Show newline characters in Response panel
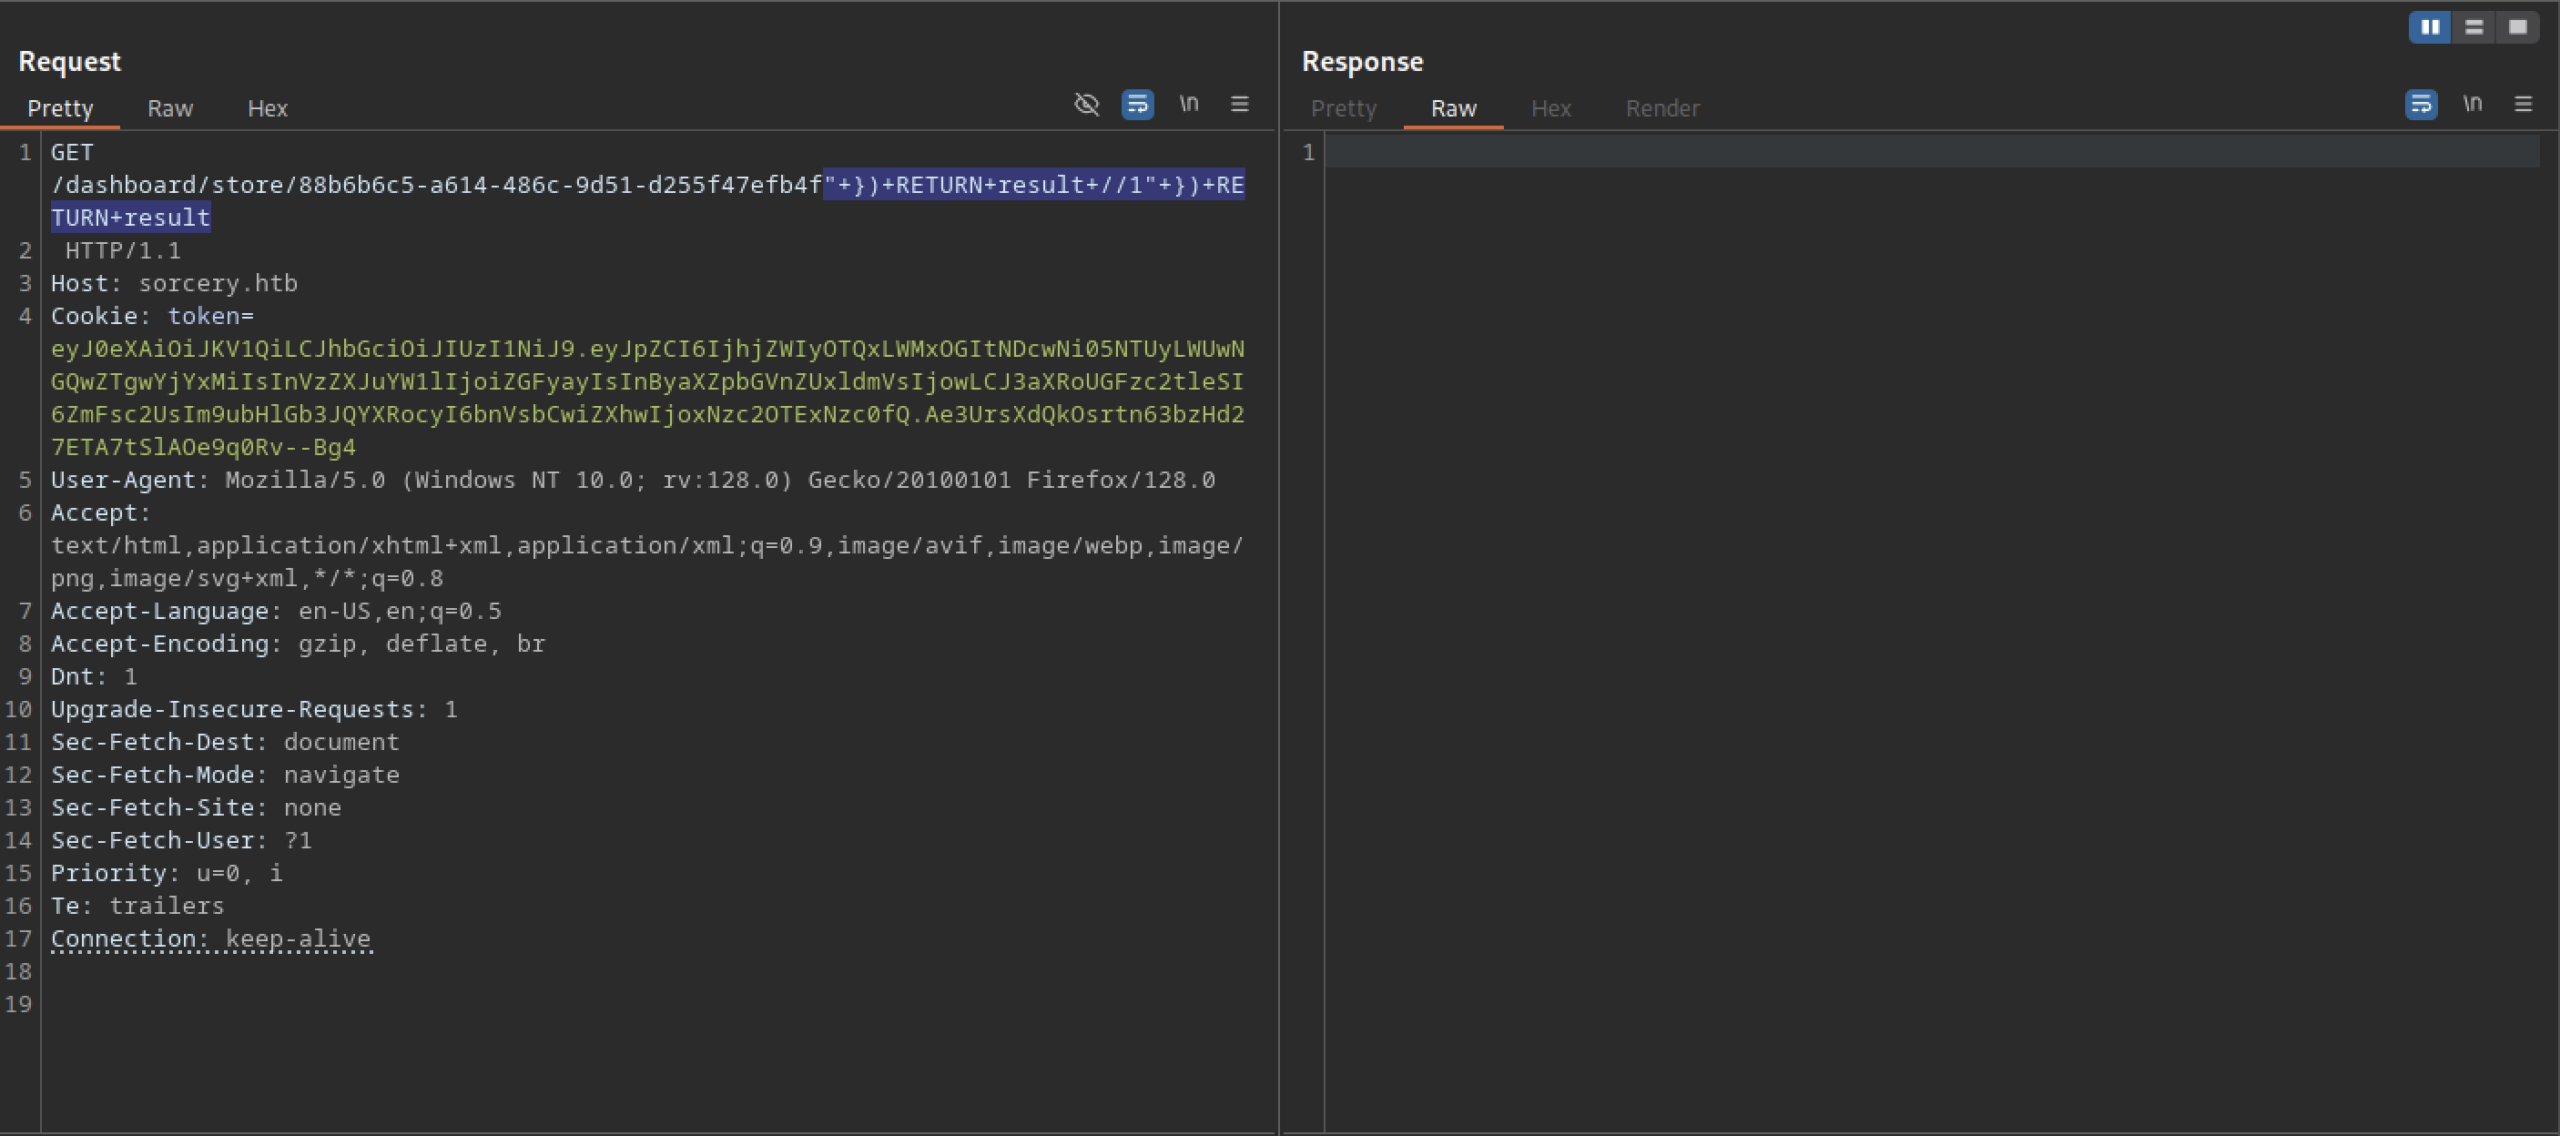Screen dimensions: 2560x1136 (x=2472, y=104)
